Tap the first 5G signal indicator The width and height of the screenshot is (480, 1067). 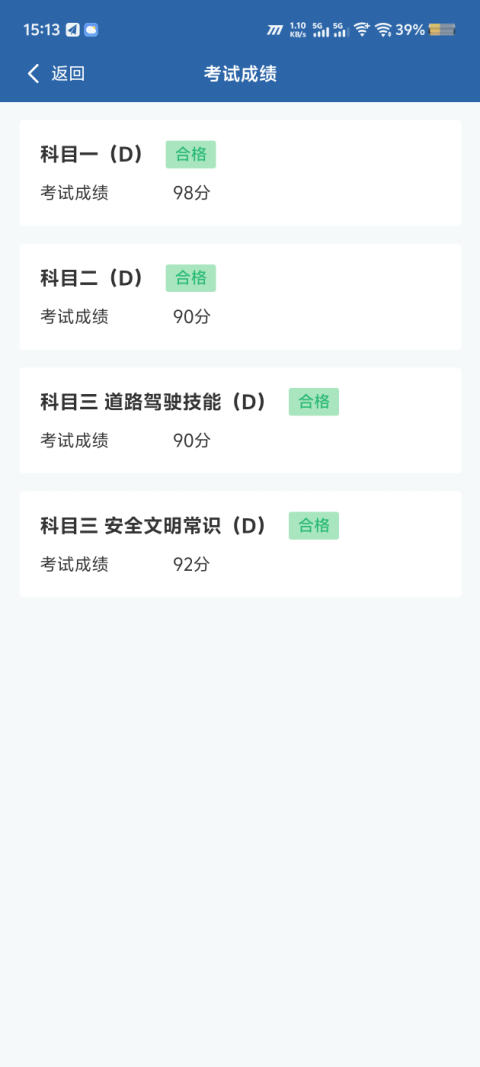(x=321, y=30)
